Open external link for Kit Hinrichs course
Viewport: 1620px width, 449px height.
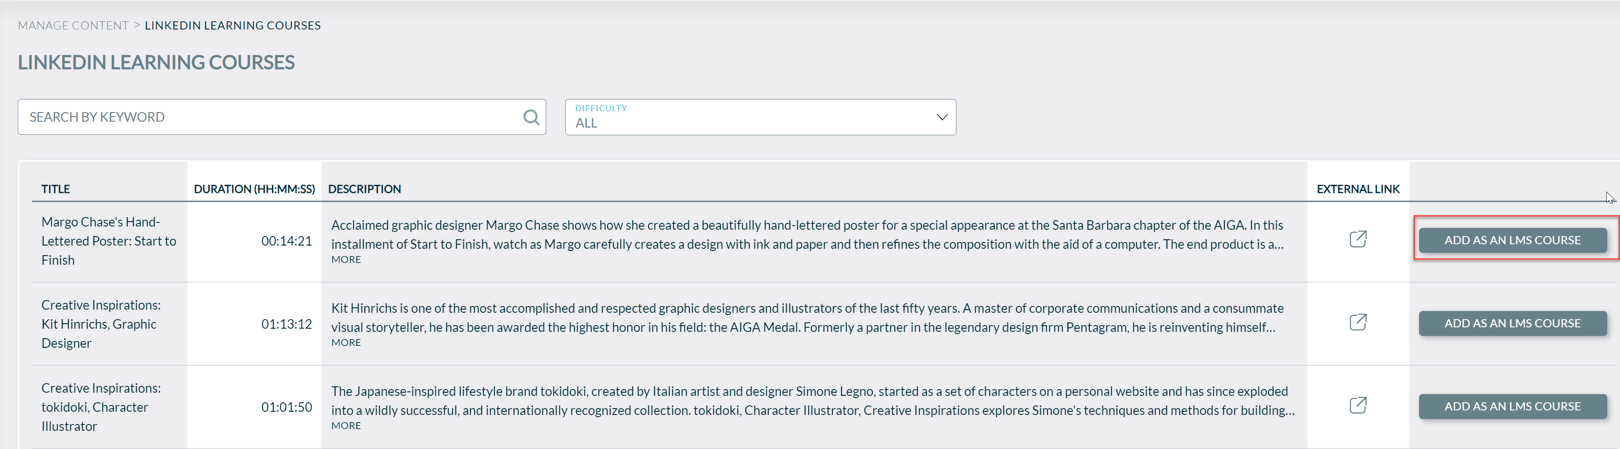1357,322
